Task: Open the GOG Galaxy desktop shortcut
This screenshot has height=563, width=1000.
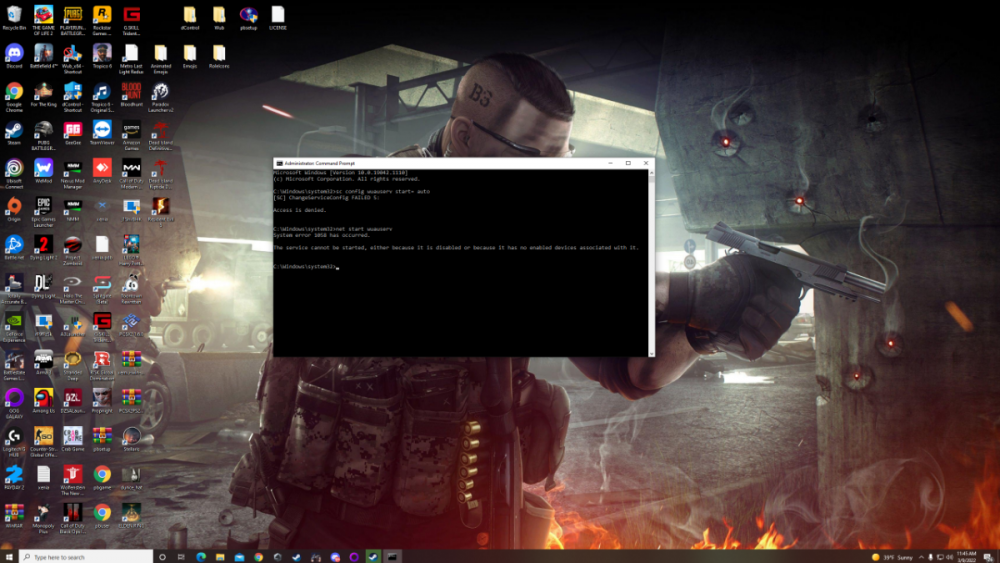Action: click(14, 397)
